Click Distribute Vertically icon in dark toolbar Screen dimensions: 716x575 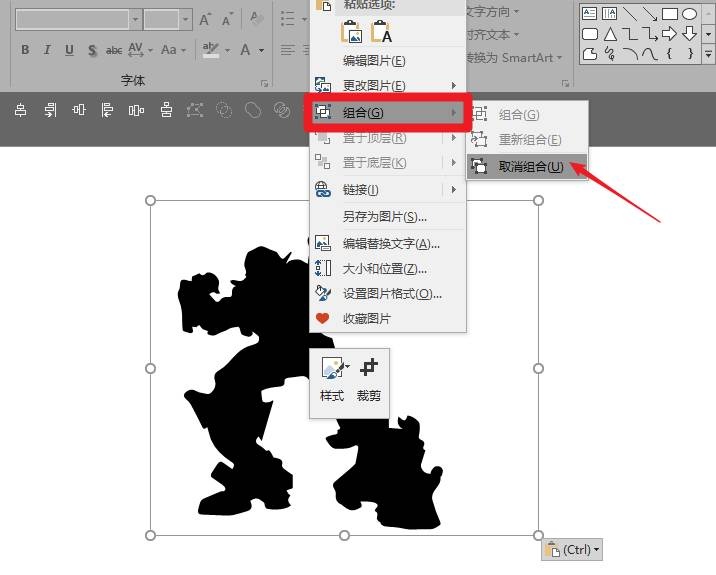(x=167, y=110)
